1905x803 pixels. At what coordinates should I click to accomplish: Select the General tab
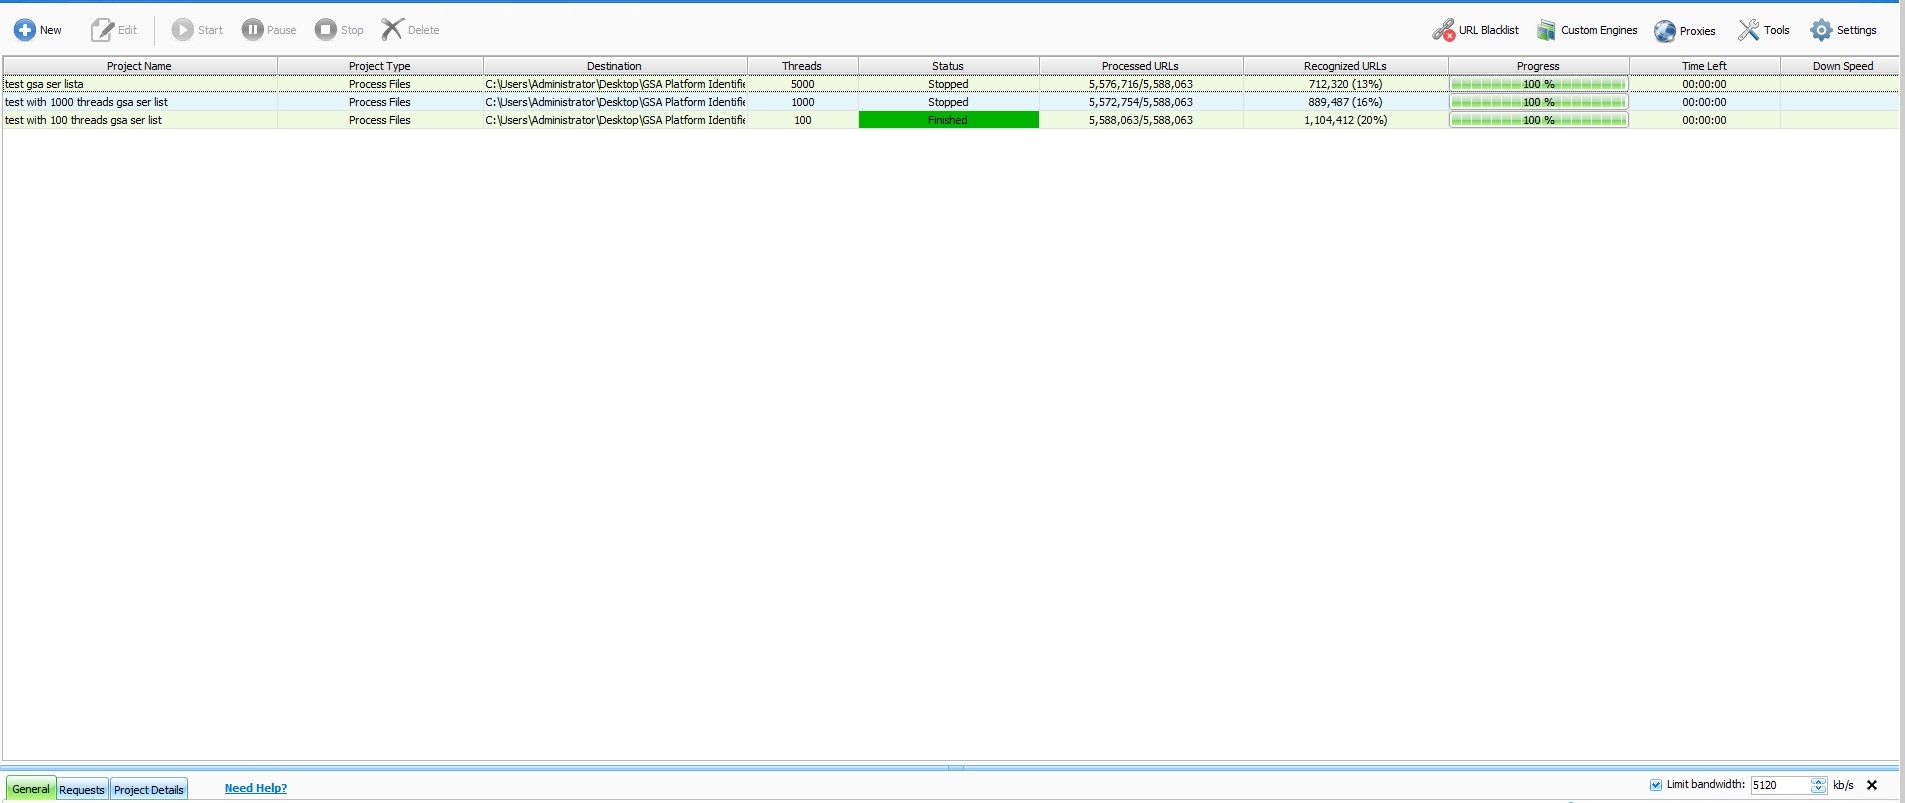(x=31, y=789)
